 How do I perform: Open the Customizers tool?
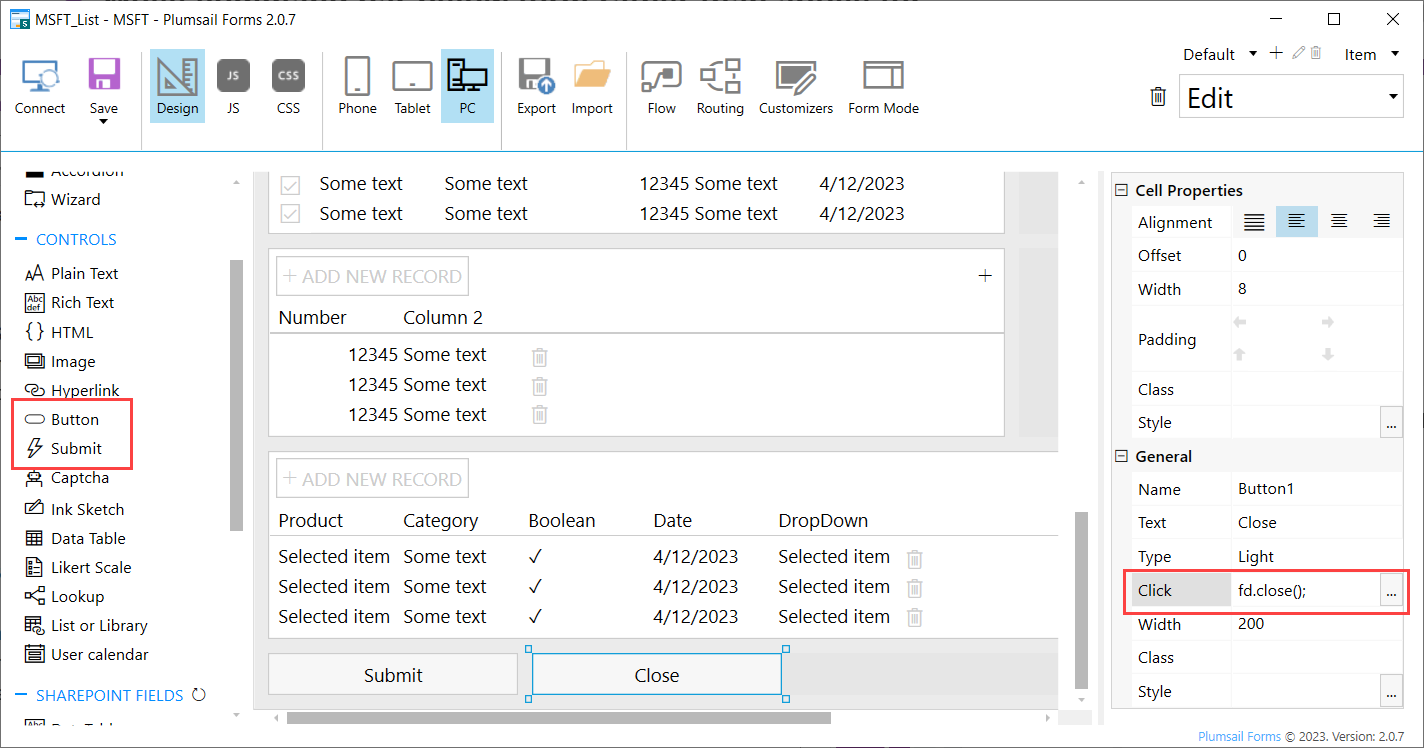pos(795,86)
